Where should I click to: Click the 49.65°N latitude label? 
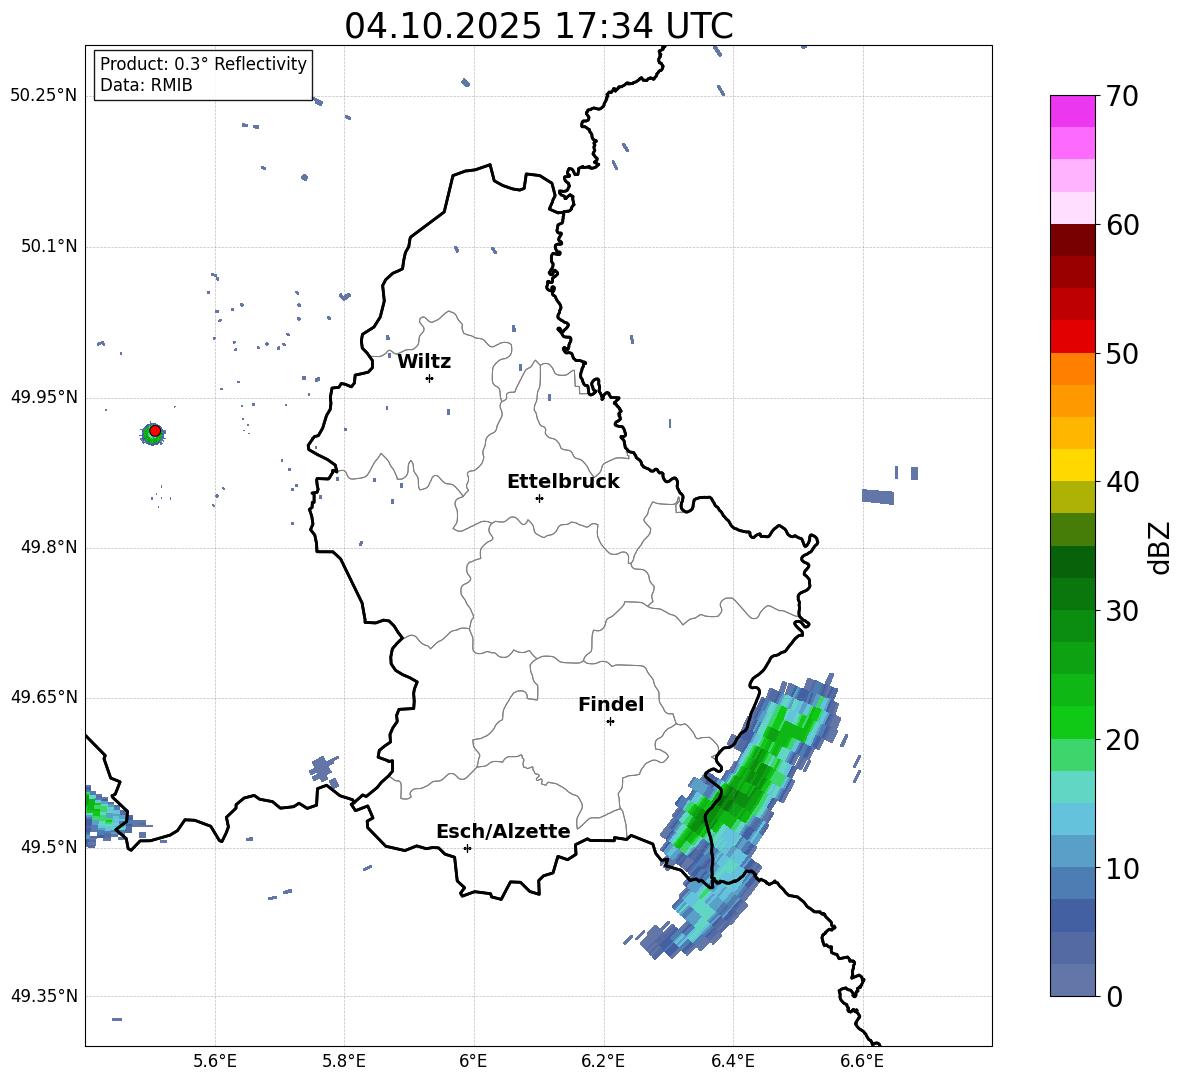44,697
